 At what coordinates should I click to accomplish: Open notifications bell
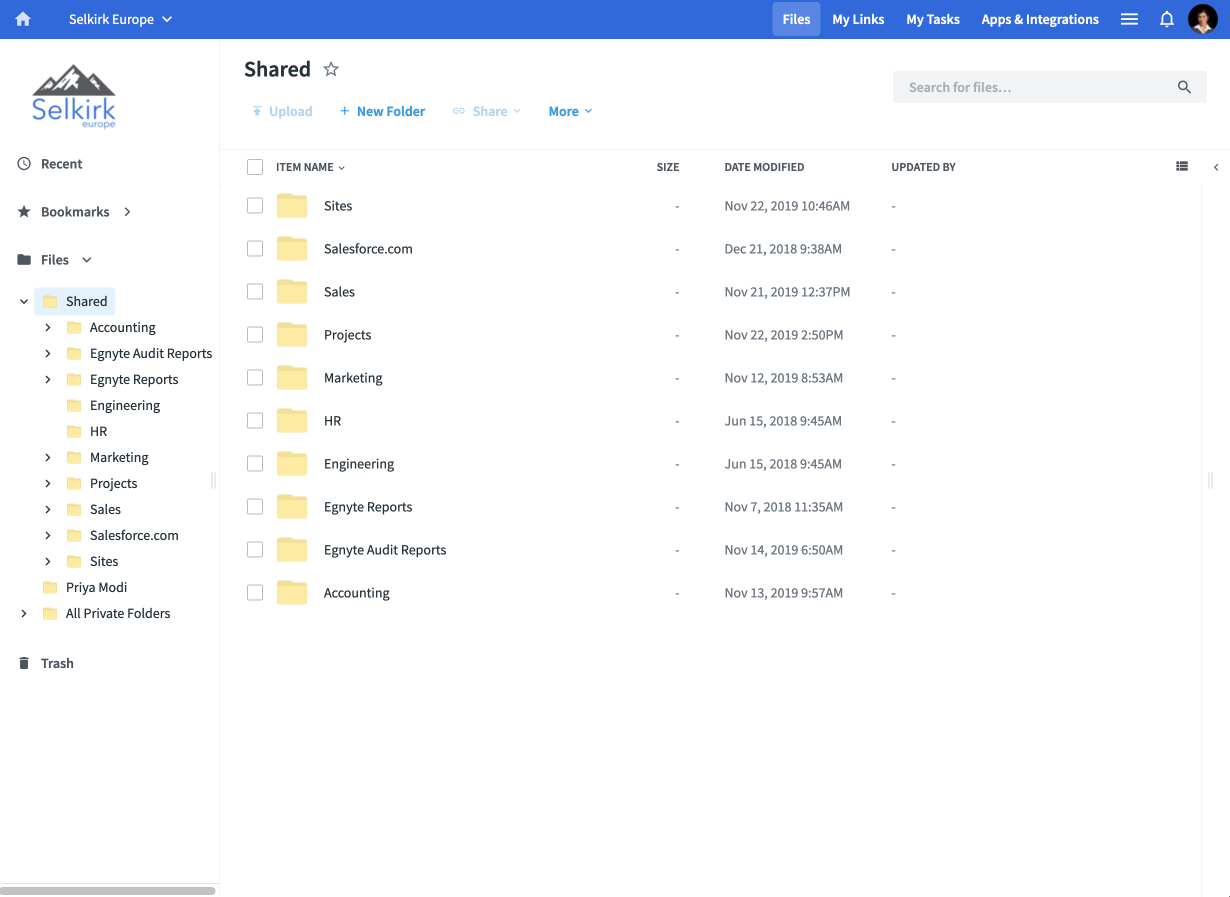point(1166,19)
